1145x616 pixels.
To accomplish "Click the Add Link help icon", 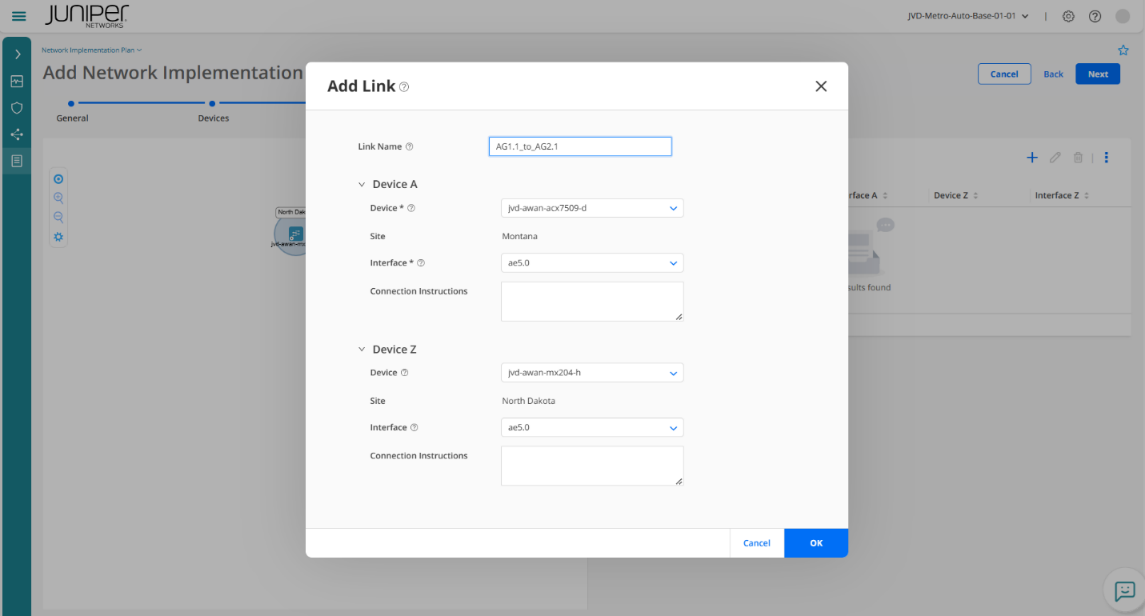I will tap(404, 87).
